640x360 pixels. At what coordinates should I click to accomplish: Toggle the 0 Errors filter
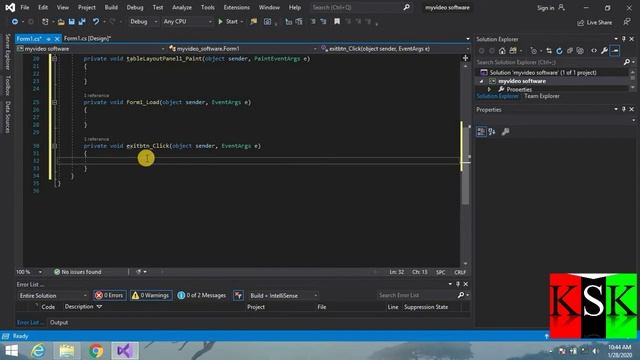[x=109, y=295]
